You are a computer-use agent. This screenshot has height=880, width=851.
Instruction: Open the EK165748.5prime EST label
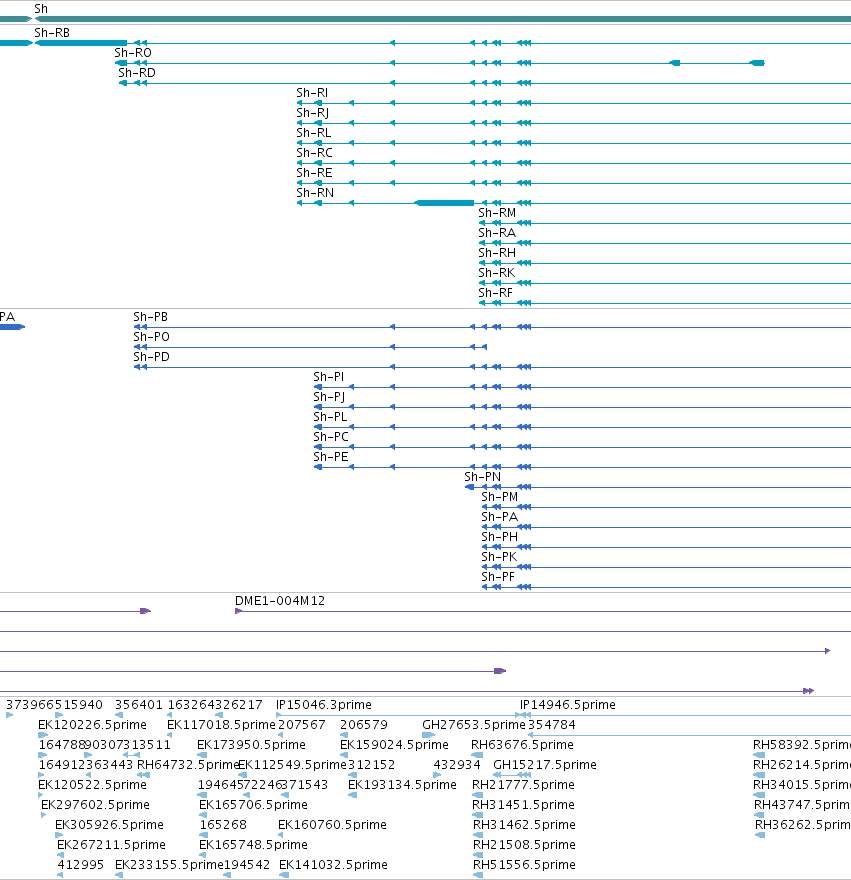click(253, 845)
